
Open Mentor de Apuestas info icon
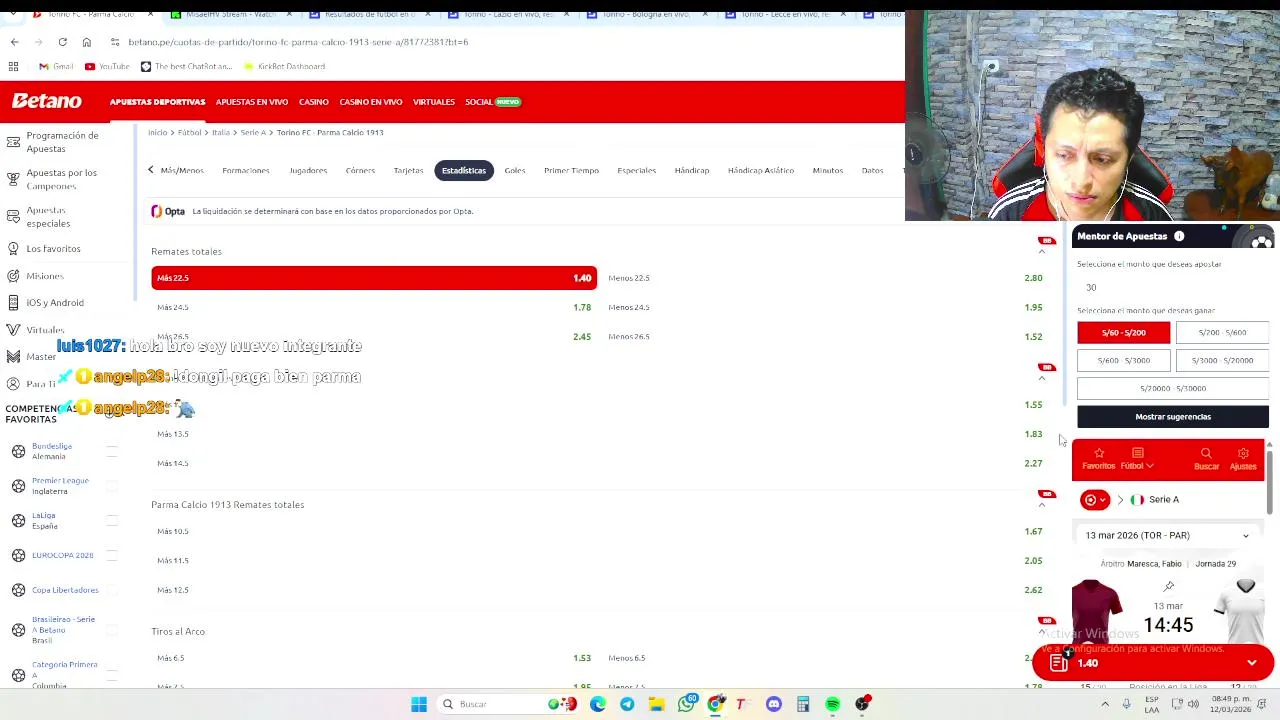[1179, 236]
